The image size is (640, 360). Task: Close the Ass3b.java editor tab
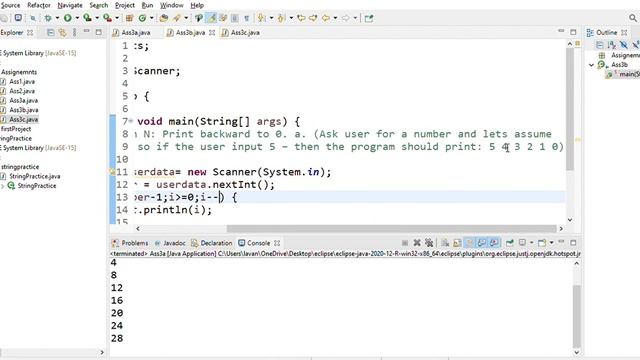212,33
